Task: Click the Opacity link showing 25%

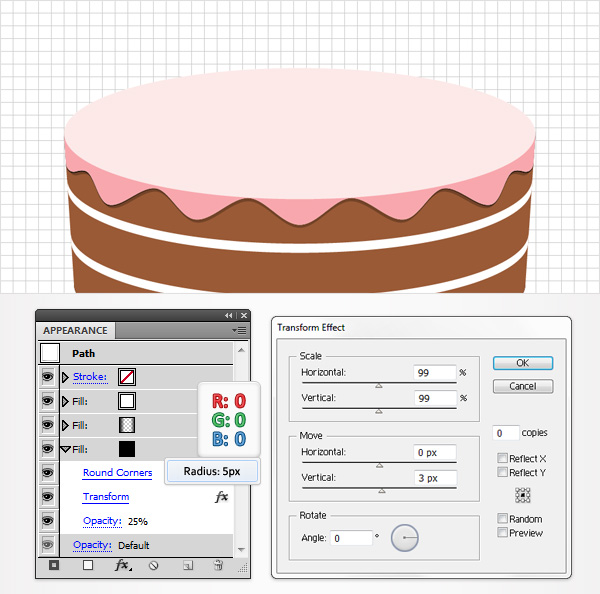Action: (x=102, y=521)
